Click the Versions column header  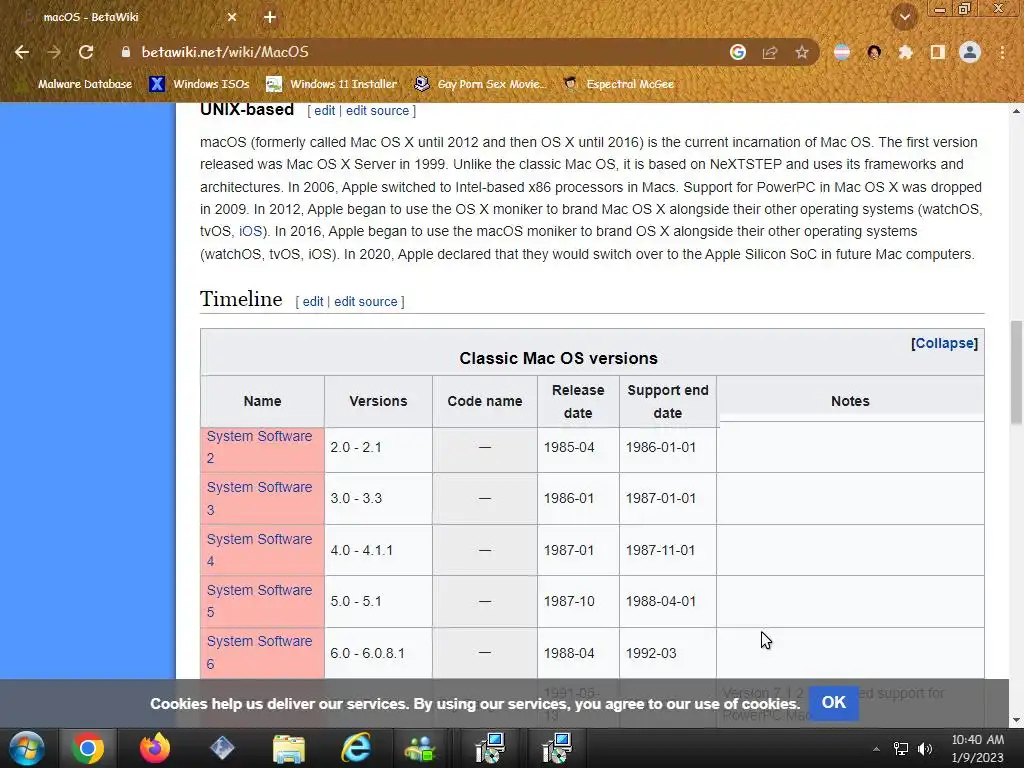point(378,402)
